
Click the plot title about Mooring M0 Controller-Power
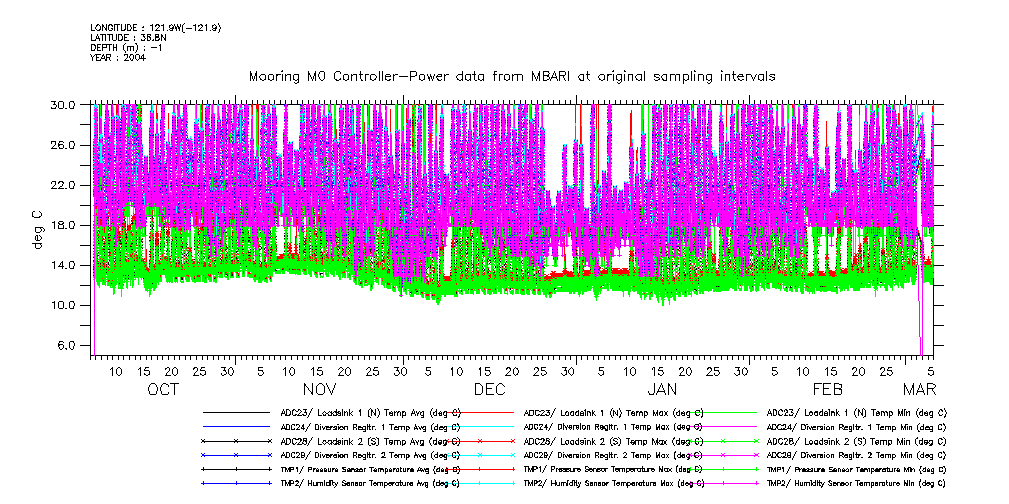coord(512,76)
